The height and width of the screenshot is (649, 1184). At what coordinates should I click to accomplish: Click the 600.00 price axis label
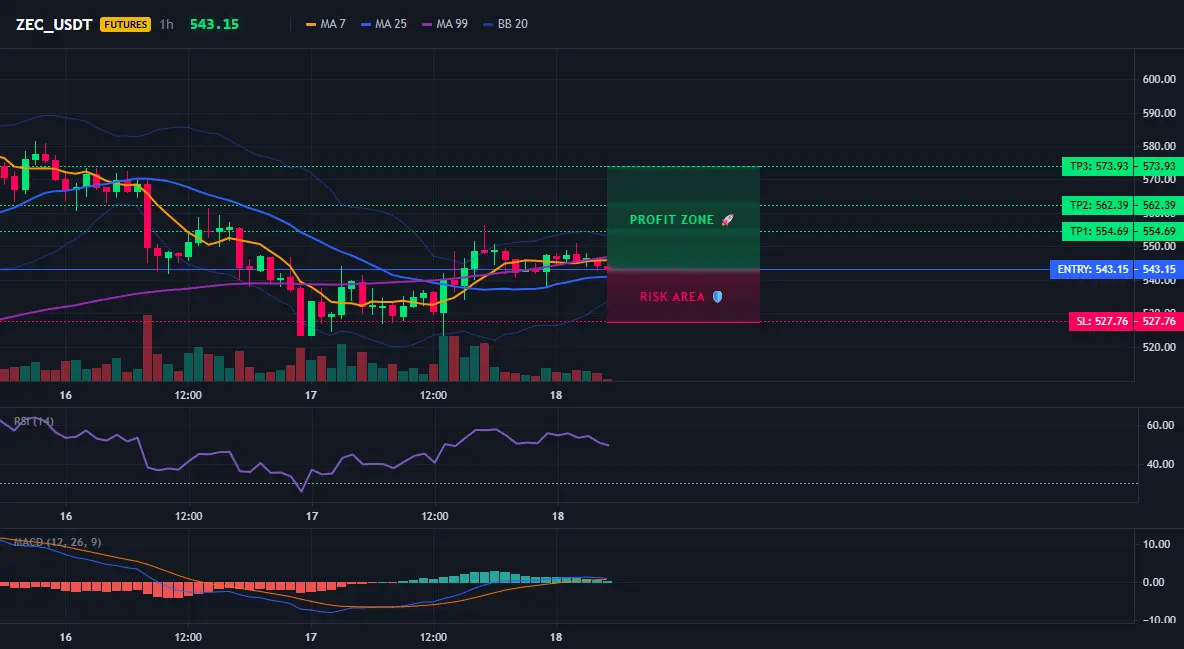pos(1159,79)
